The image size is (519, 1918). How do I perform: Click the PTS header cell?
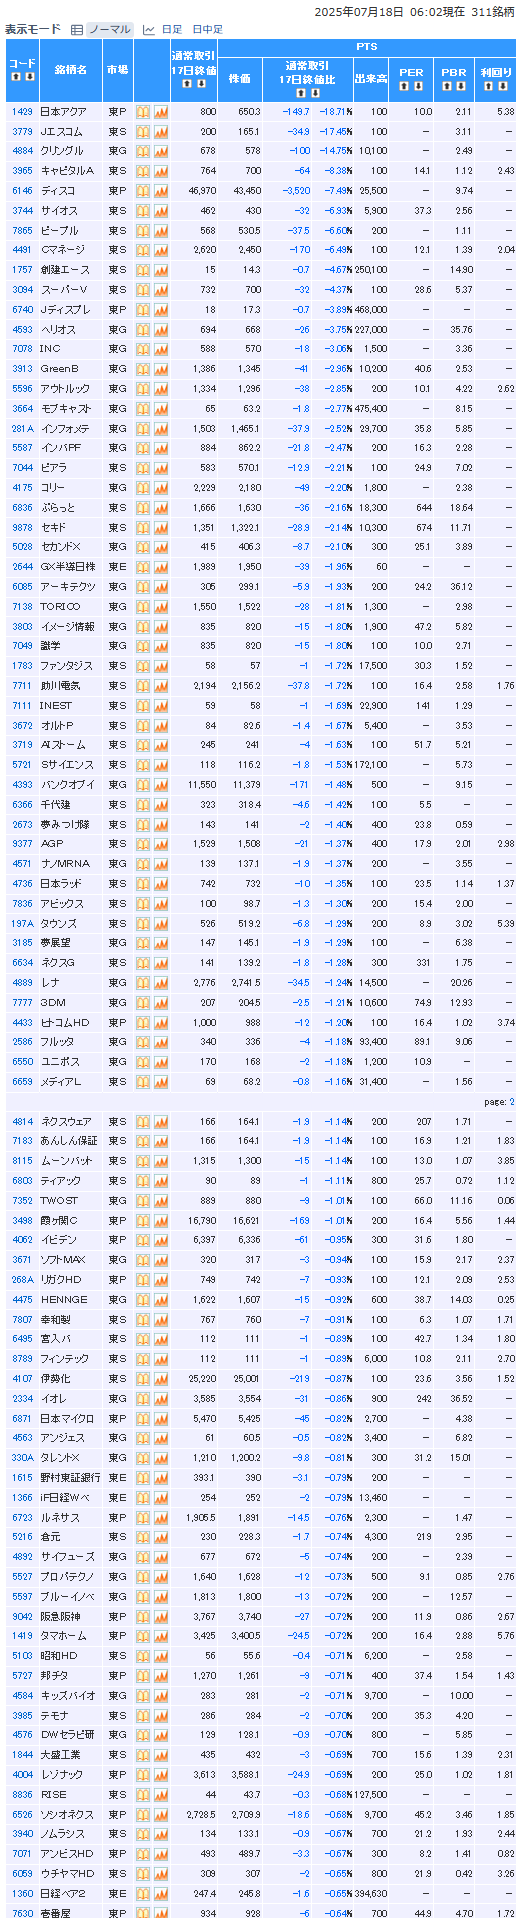[367, 47]
